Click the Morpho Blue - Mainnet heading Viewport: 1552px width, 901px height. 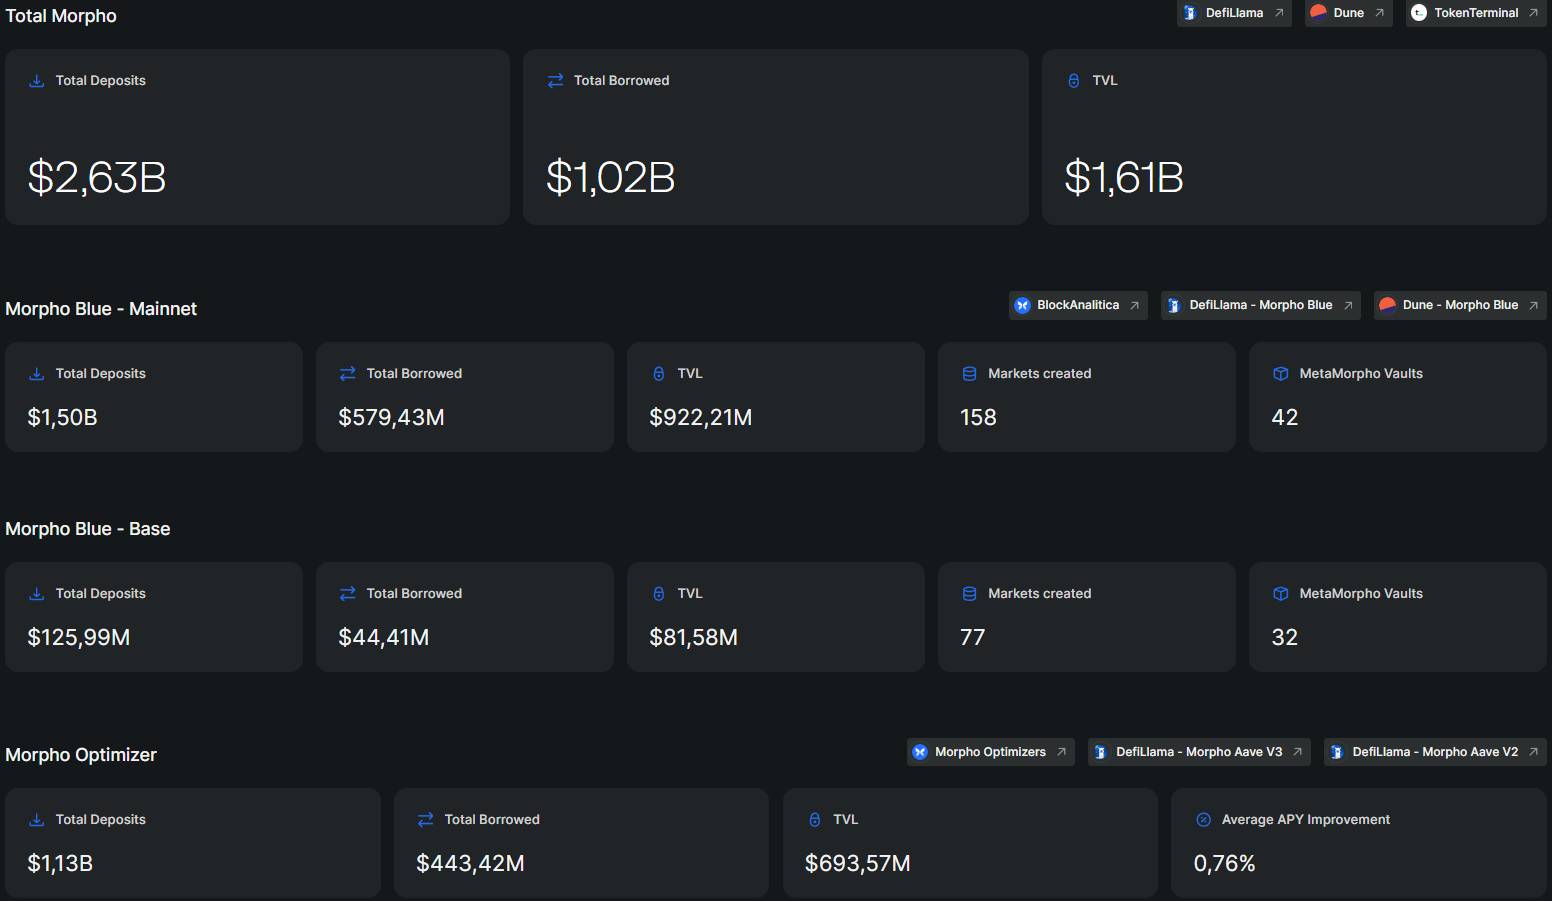(101, 309)
